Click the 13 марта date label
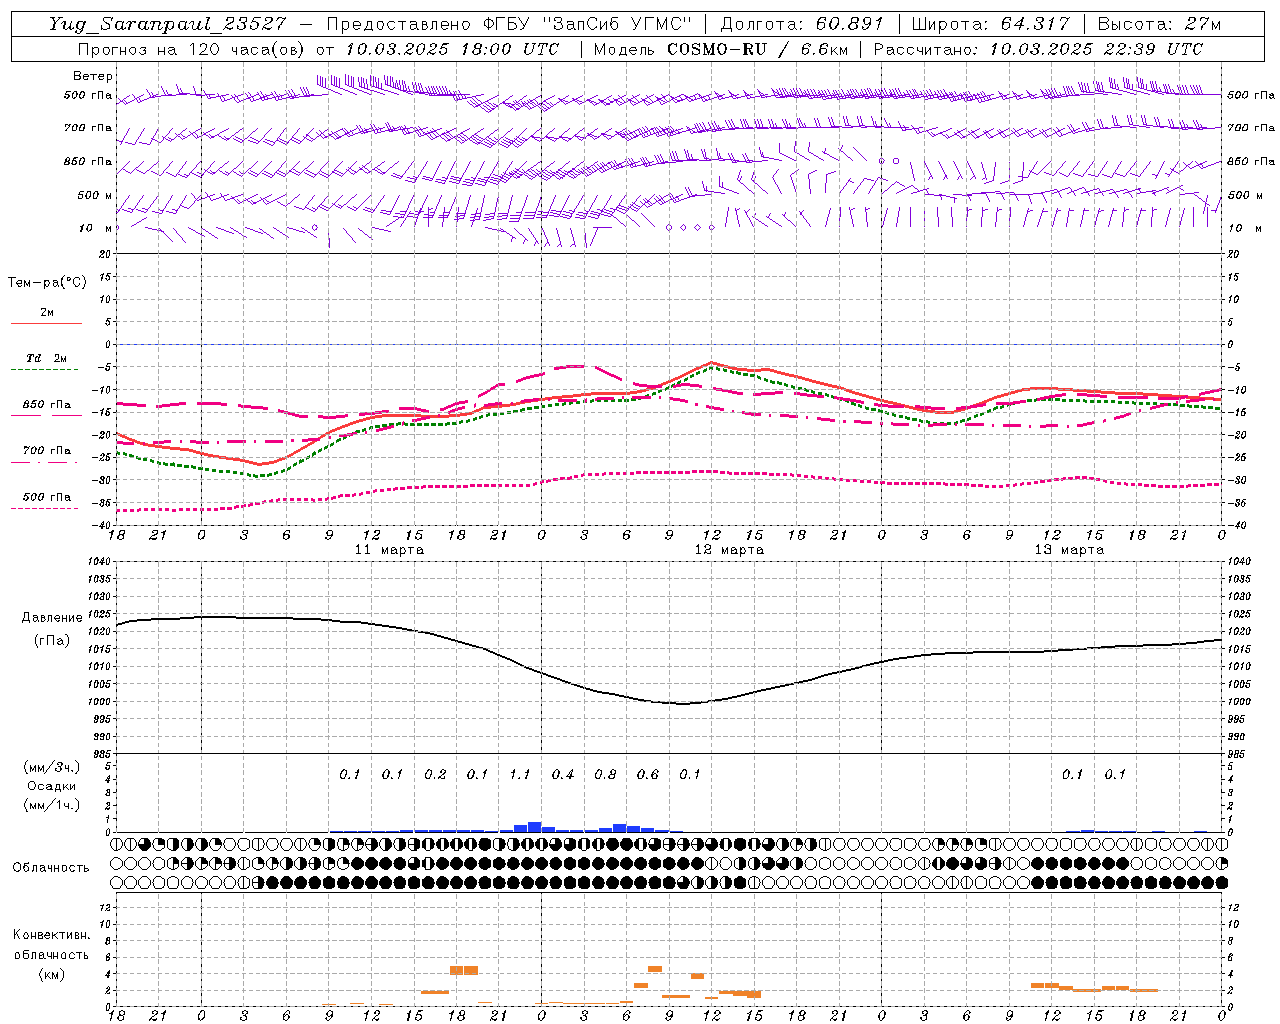This screenshot has height=1024, width=1280. pos(1069,549)
